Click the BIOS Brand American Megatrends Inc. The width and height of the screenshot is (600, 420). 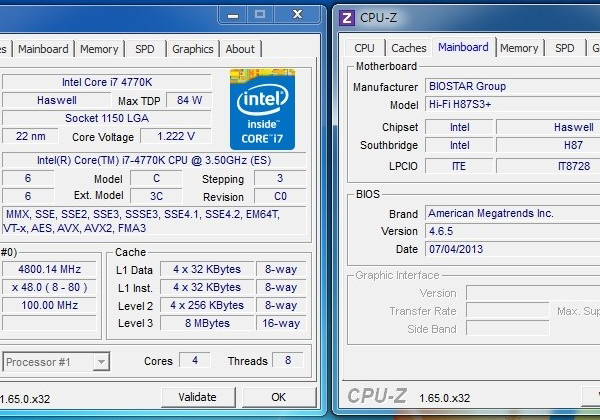[513, 213]
